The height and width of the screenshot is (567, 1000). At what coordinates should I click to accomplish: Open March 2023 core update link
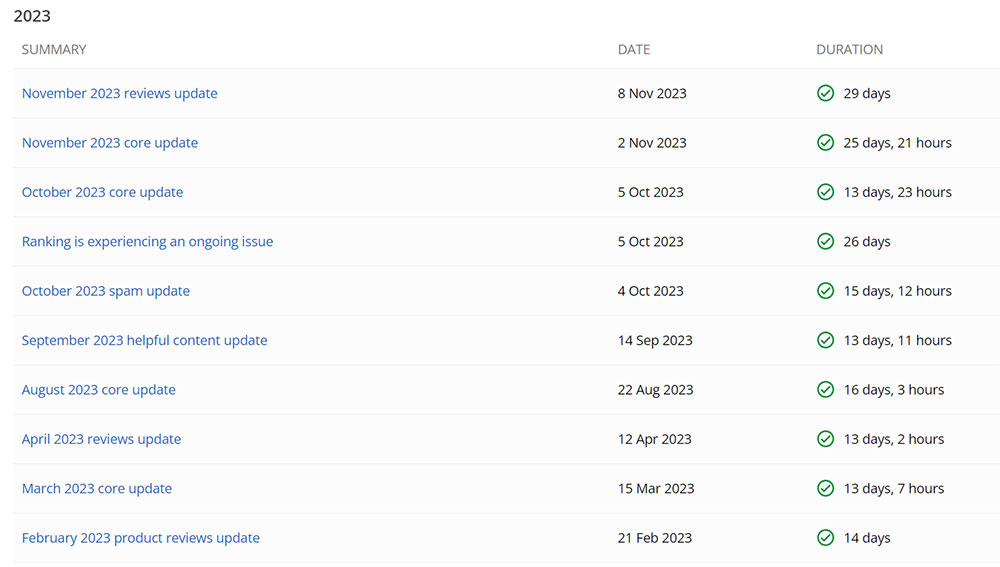(97, 489)
